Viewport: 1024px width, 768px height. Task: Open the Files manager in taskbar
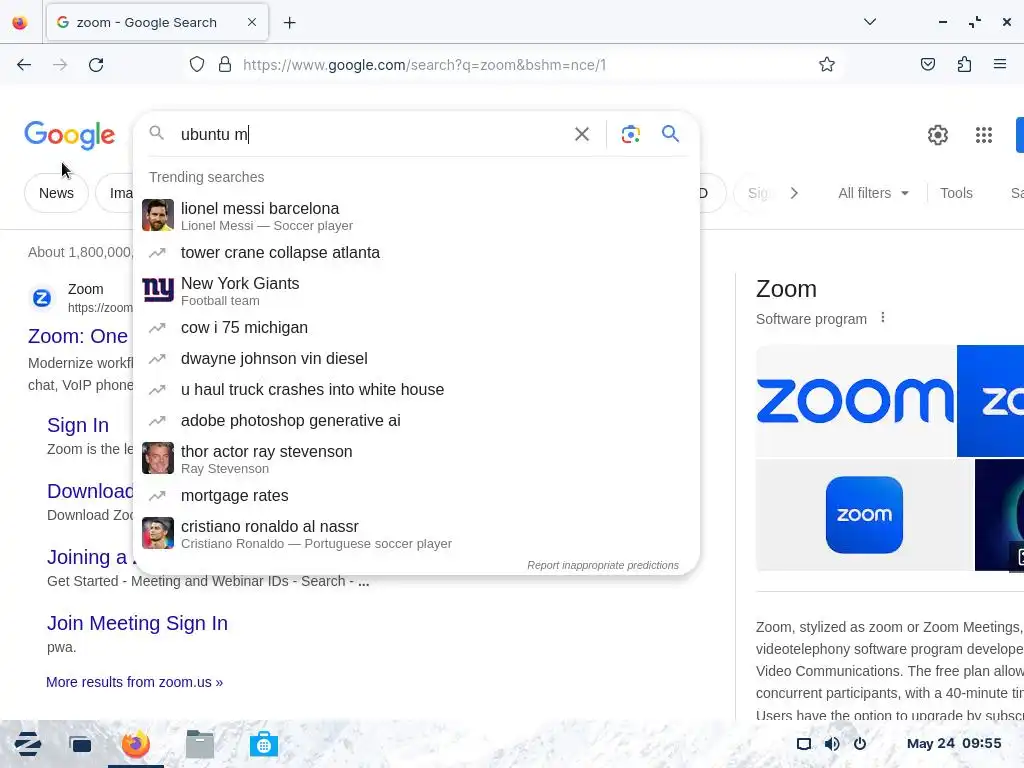200,744
